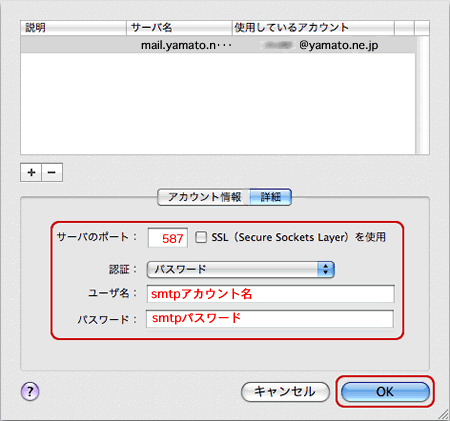The image size is (450, 421).
Task: Open help with the question mark button
Action: tap(30, 391)
